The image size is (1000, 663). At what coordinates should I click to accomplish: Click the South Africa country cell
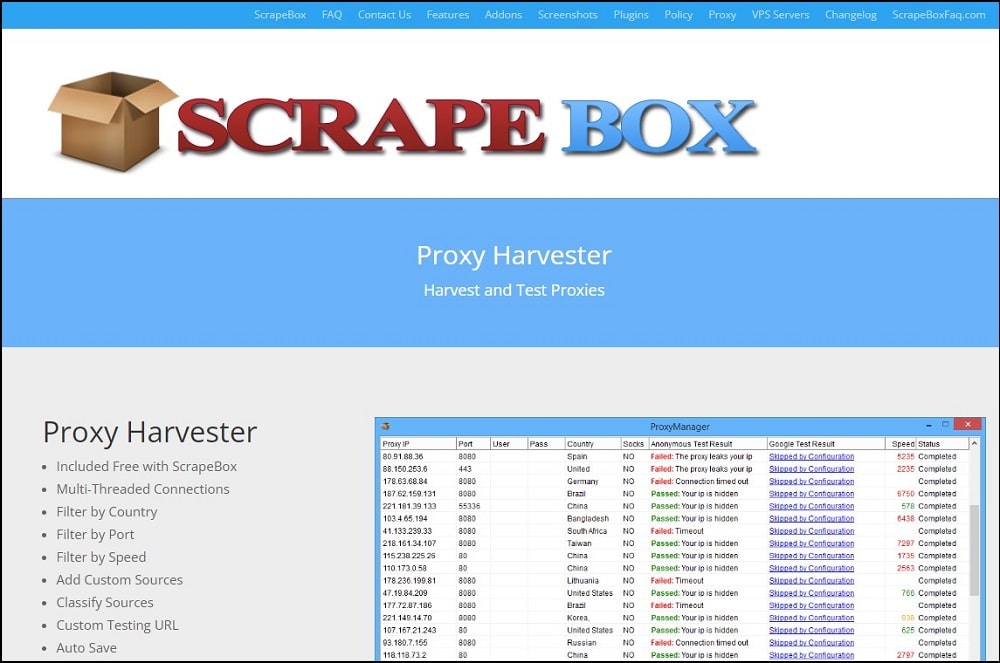point(587,531)
